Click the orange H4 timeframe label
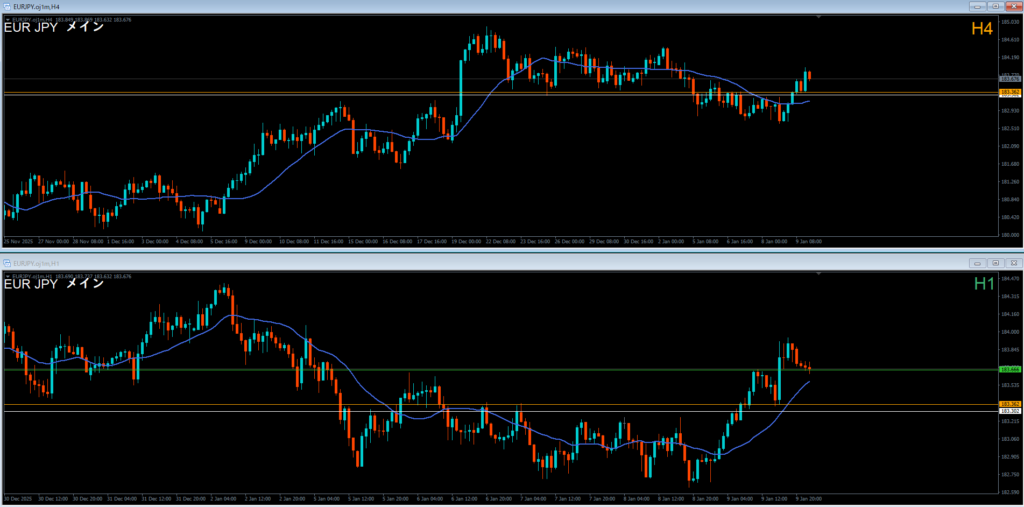Image resolution: width=1024 pixels, height=507 pixels. click(x=981, y=29)
